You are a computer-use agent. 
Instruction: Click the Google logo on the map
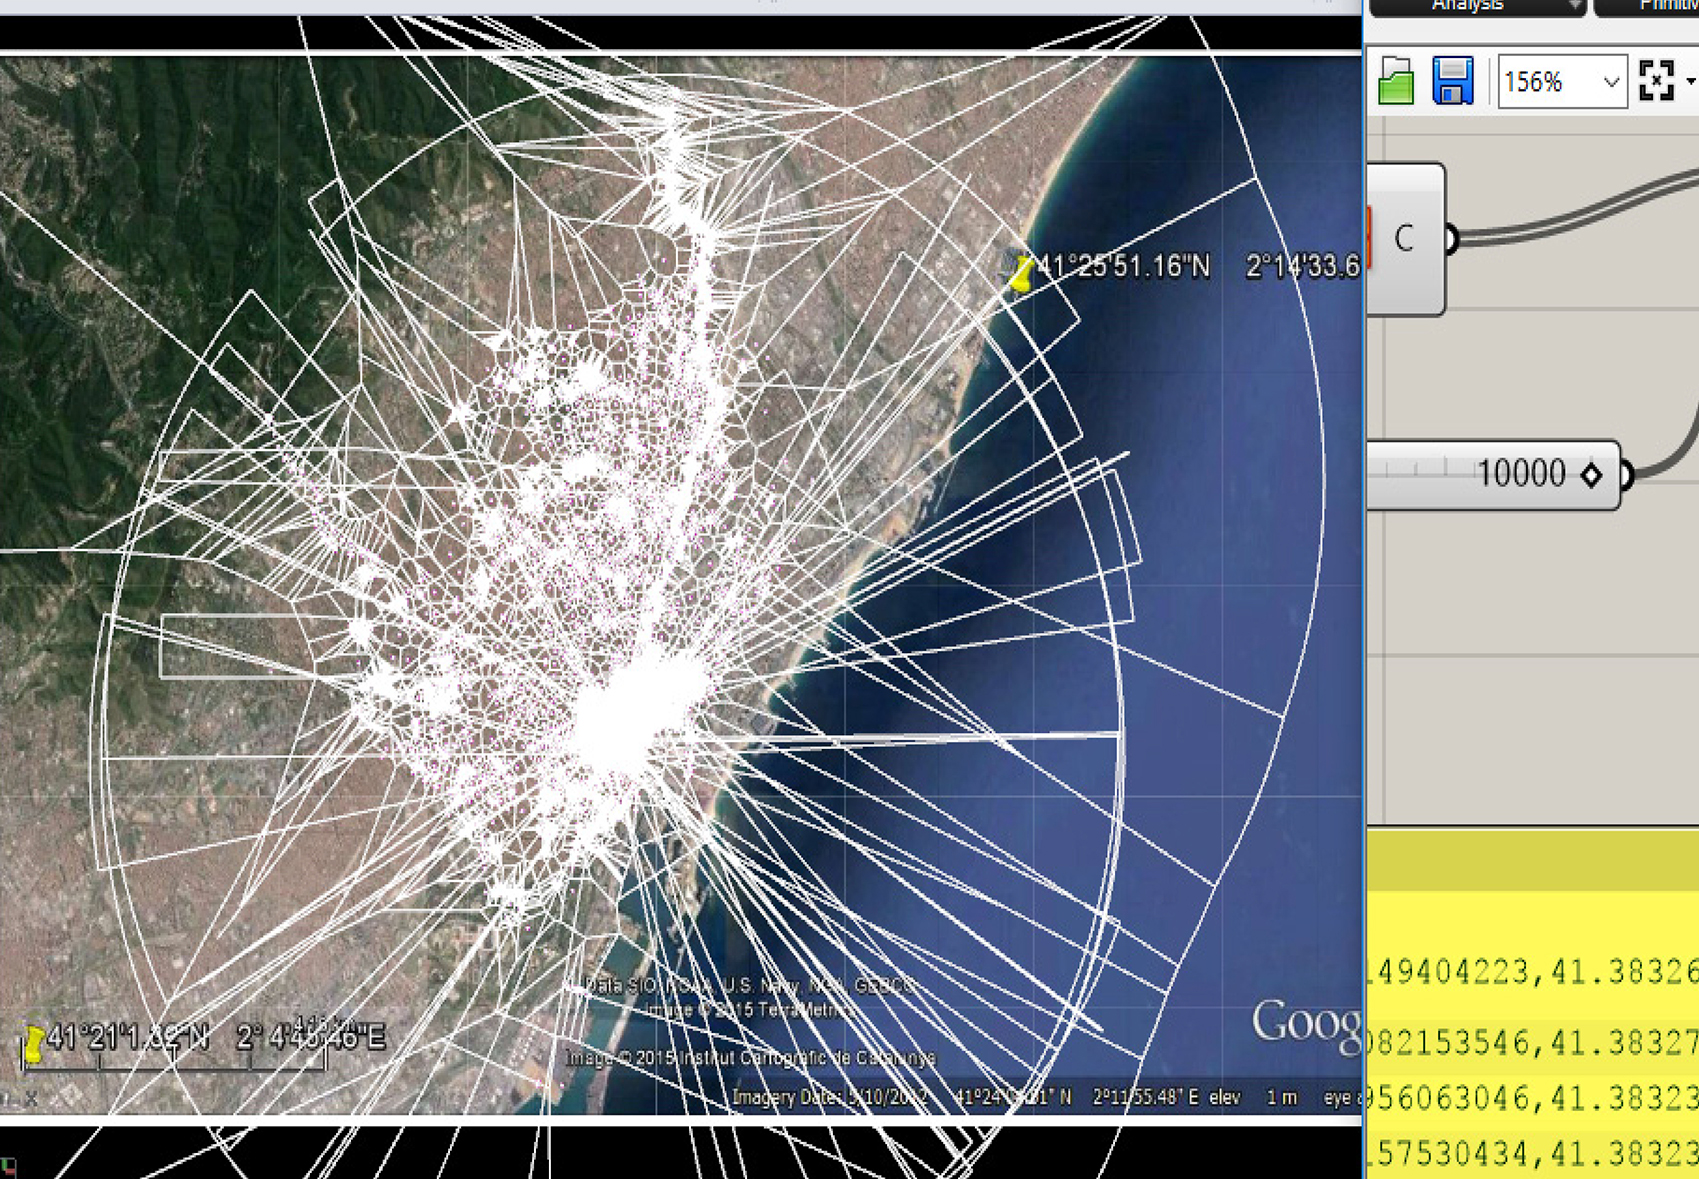click(1305, 1022)
